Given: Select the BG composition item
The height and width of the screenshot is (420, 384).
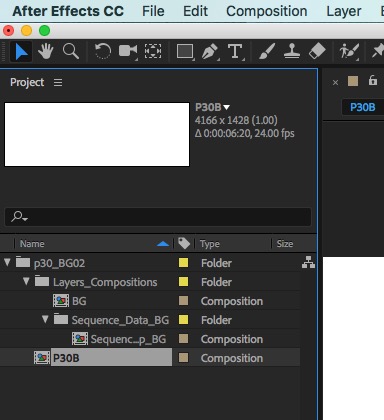Looking at the screenshot, I should (79, 301).
